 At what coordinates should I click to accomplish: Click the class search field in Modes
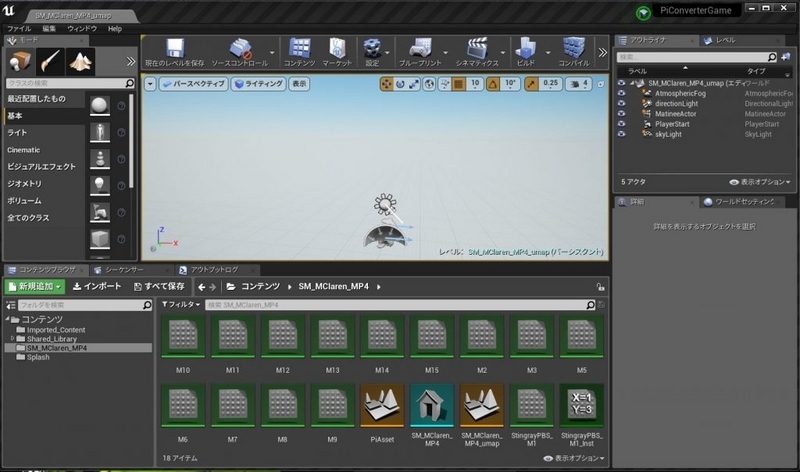click(x=70, y=83)
